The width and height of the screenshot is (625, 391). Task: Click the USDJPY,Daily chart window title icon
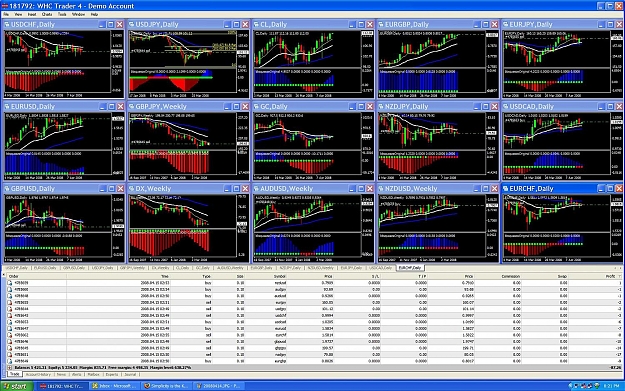coord(132,24)
